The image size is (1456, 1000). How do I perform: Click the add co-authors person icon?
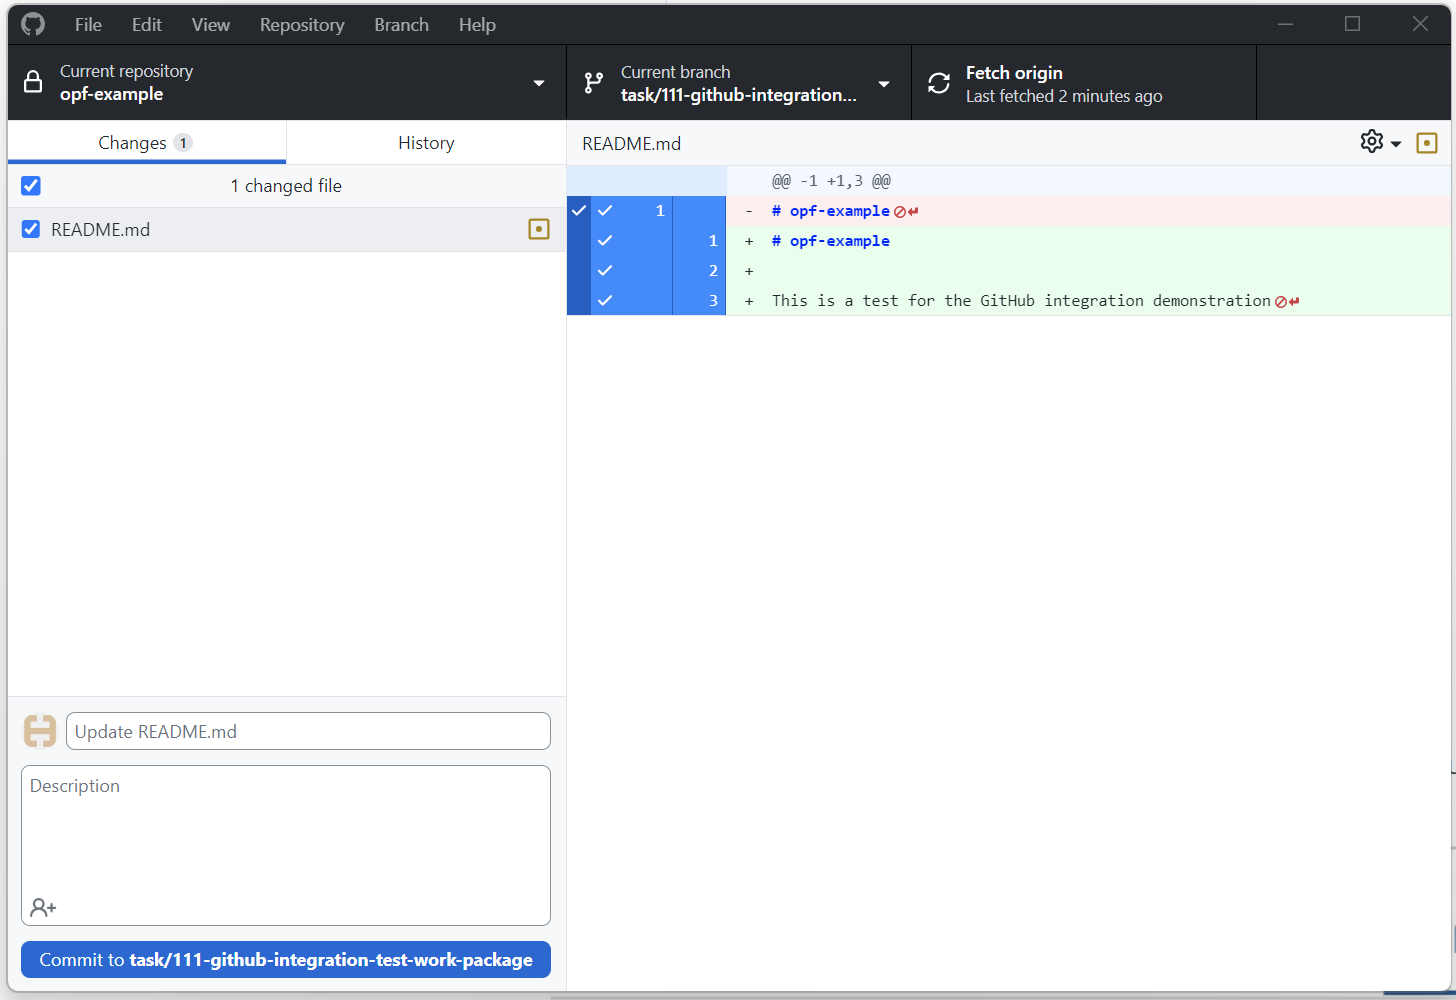point(42,907)
